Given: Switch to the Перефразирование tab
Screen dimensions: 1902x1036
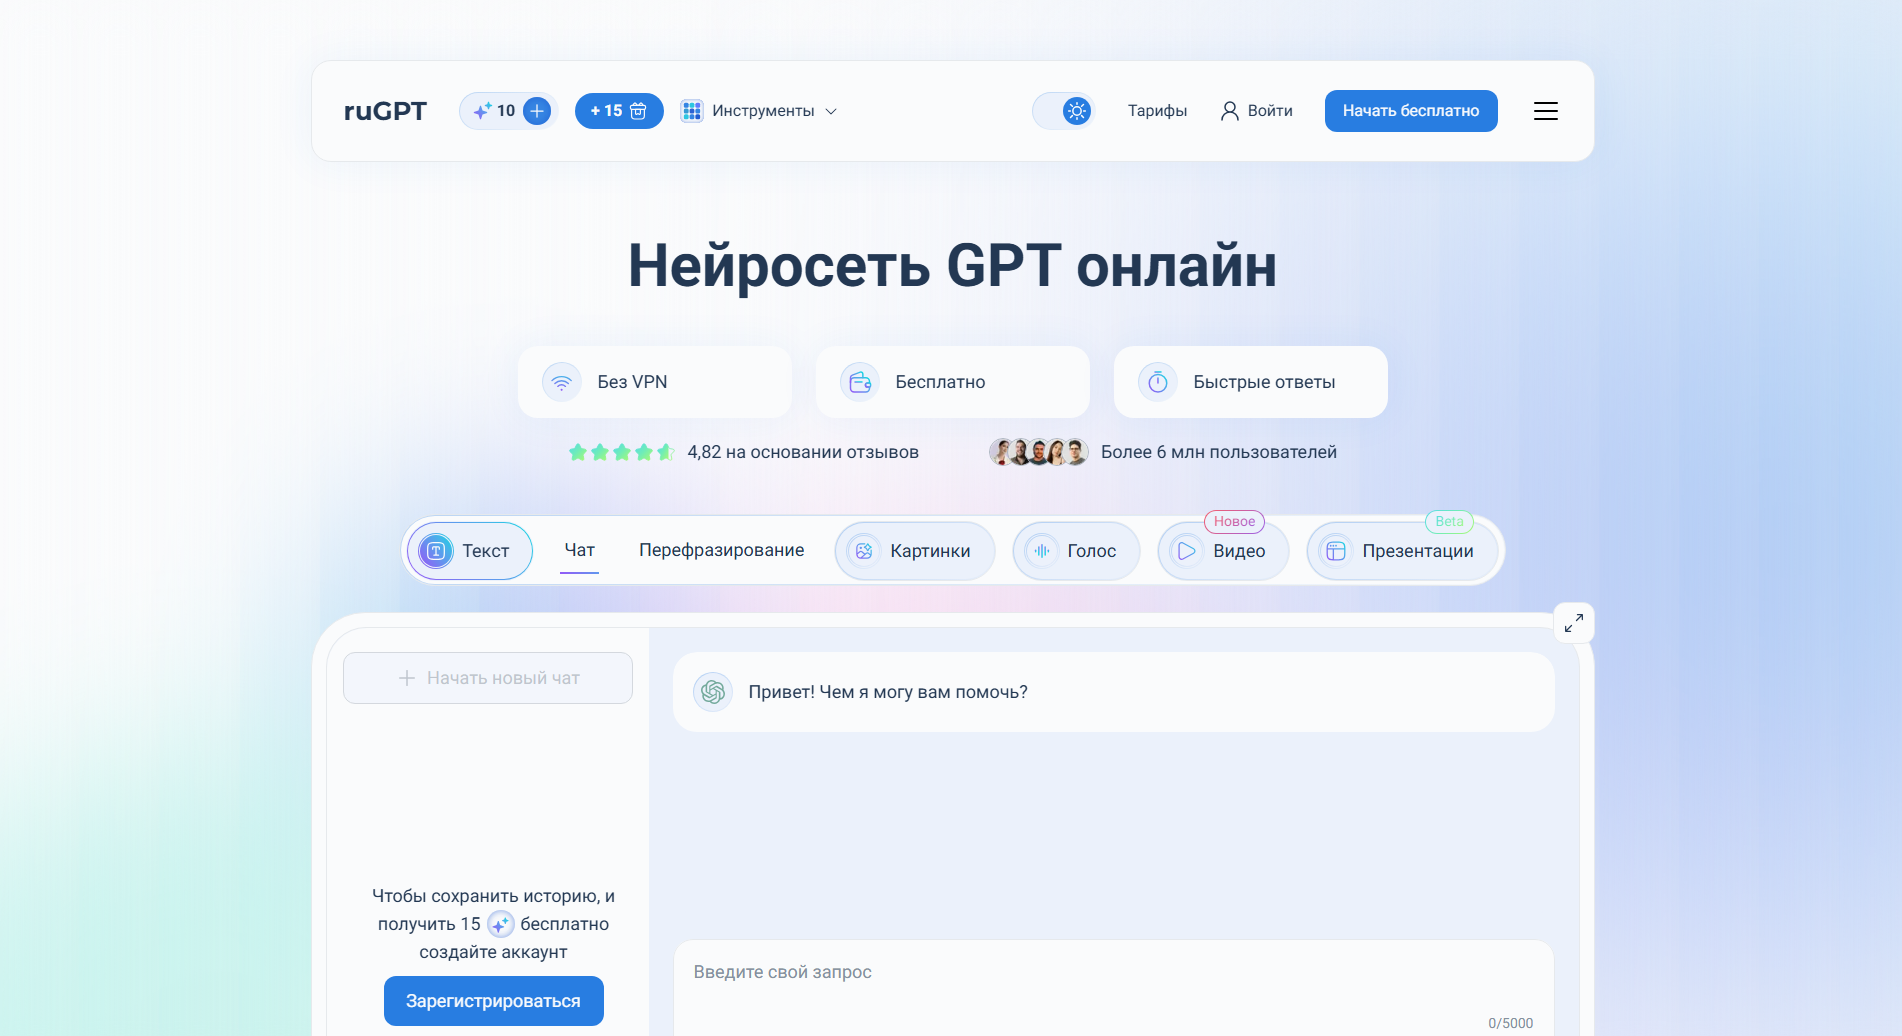Looking at the screenshot, I should 721,550.
